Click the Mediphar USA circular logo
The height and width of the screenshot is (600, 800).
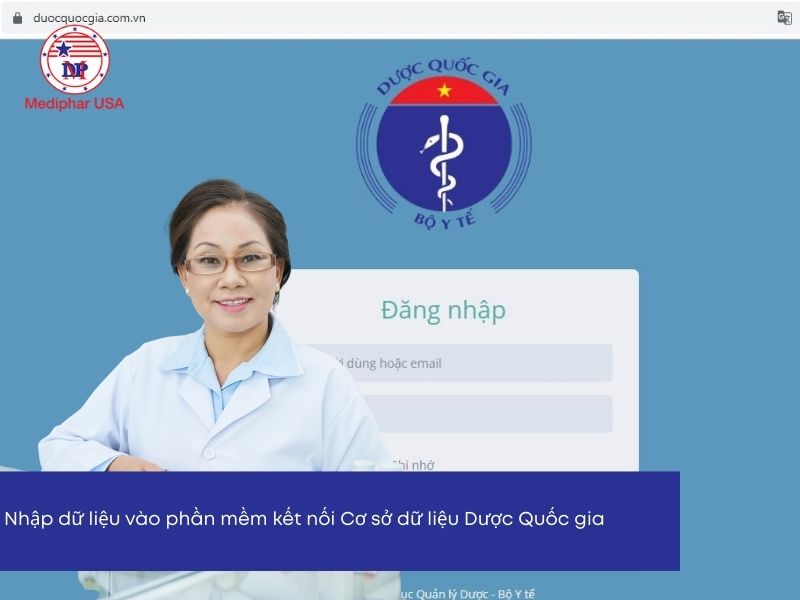tap(74, 60)
